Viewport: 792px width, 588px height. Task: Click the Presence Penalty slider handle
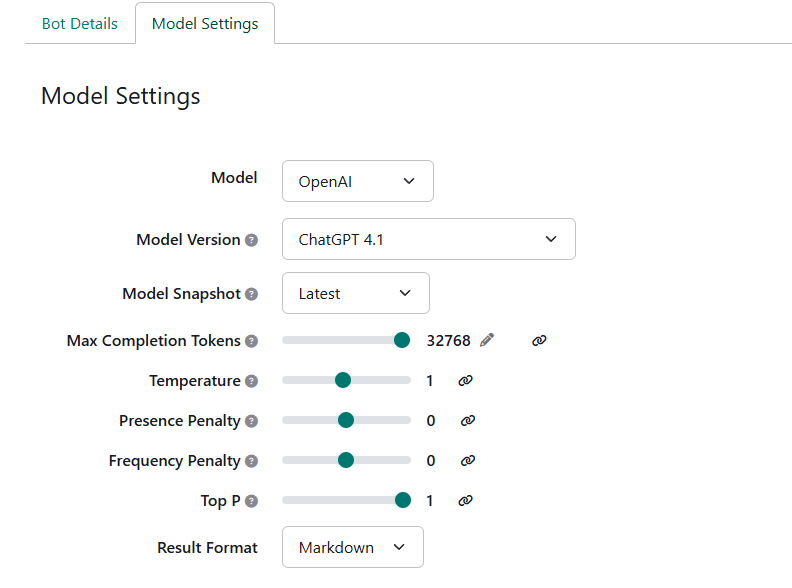tap(346, 420)
